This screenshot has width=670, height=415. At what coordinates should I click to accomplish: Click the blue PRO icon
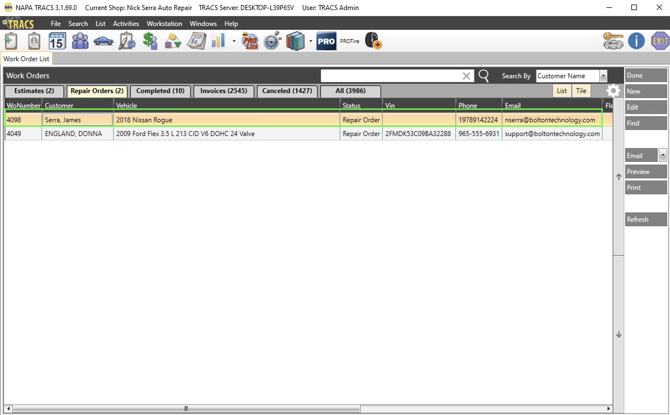326,41
